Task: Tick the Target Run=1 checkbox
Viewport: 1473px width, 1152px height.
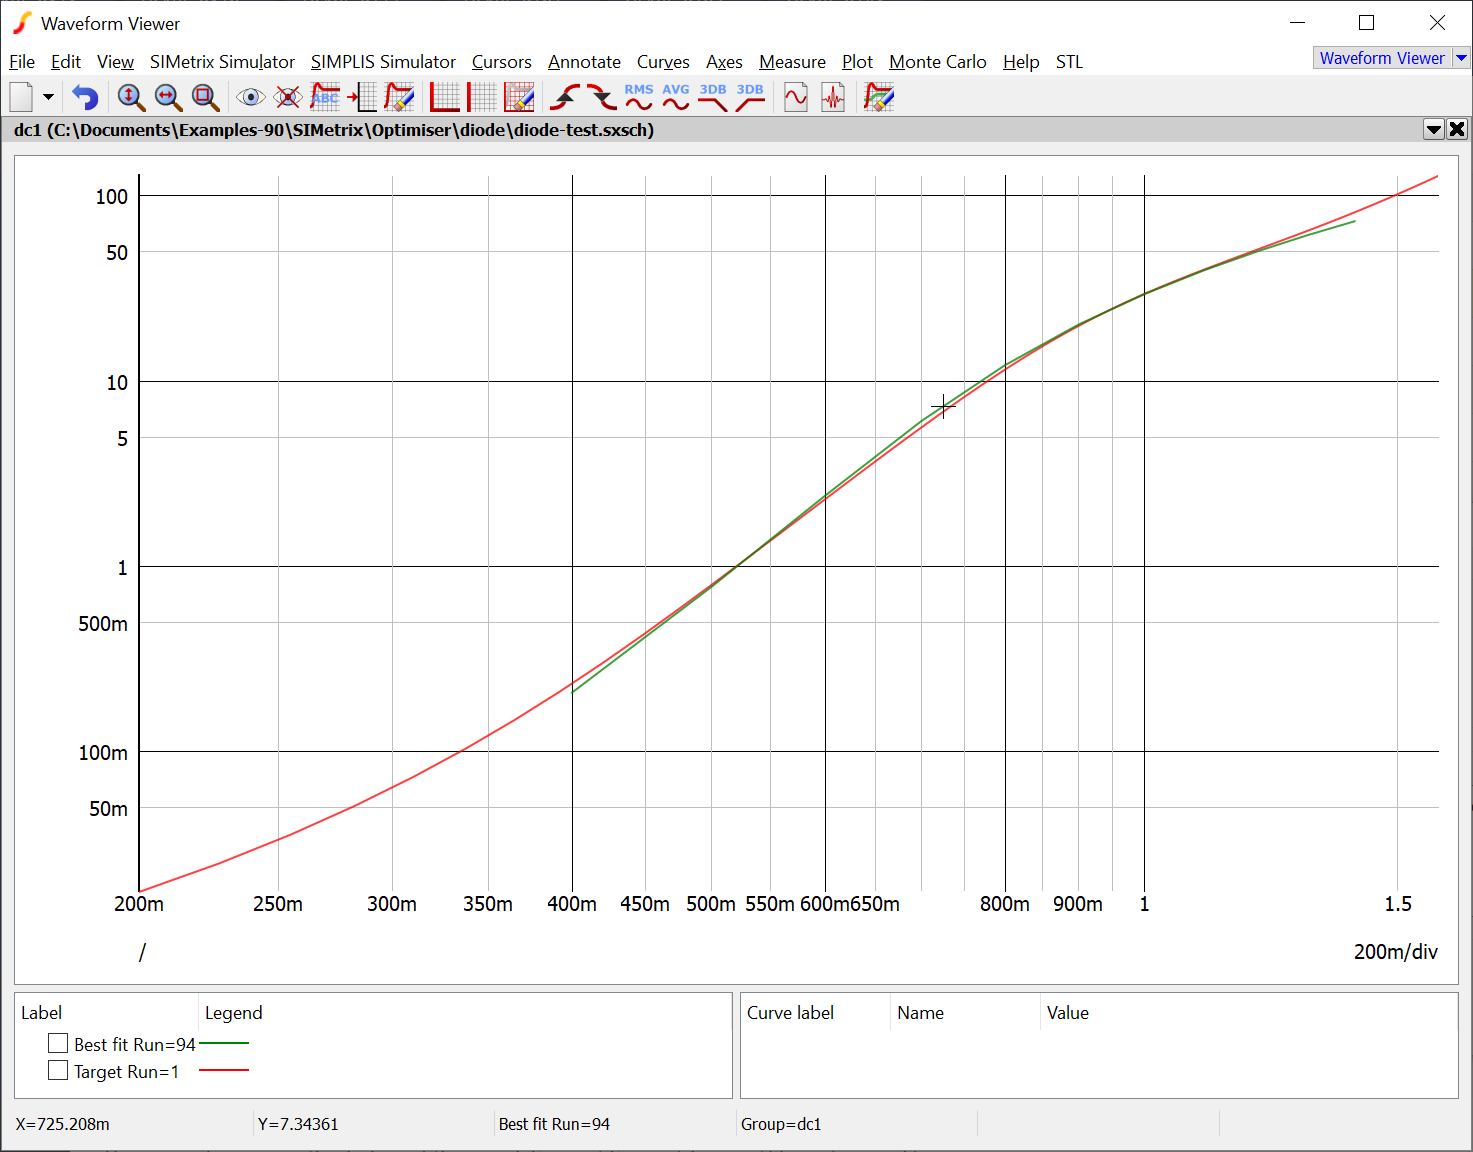Action: [x=58, y=1071]
